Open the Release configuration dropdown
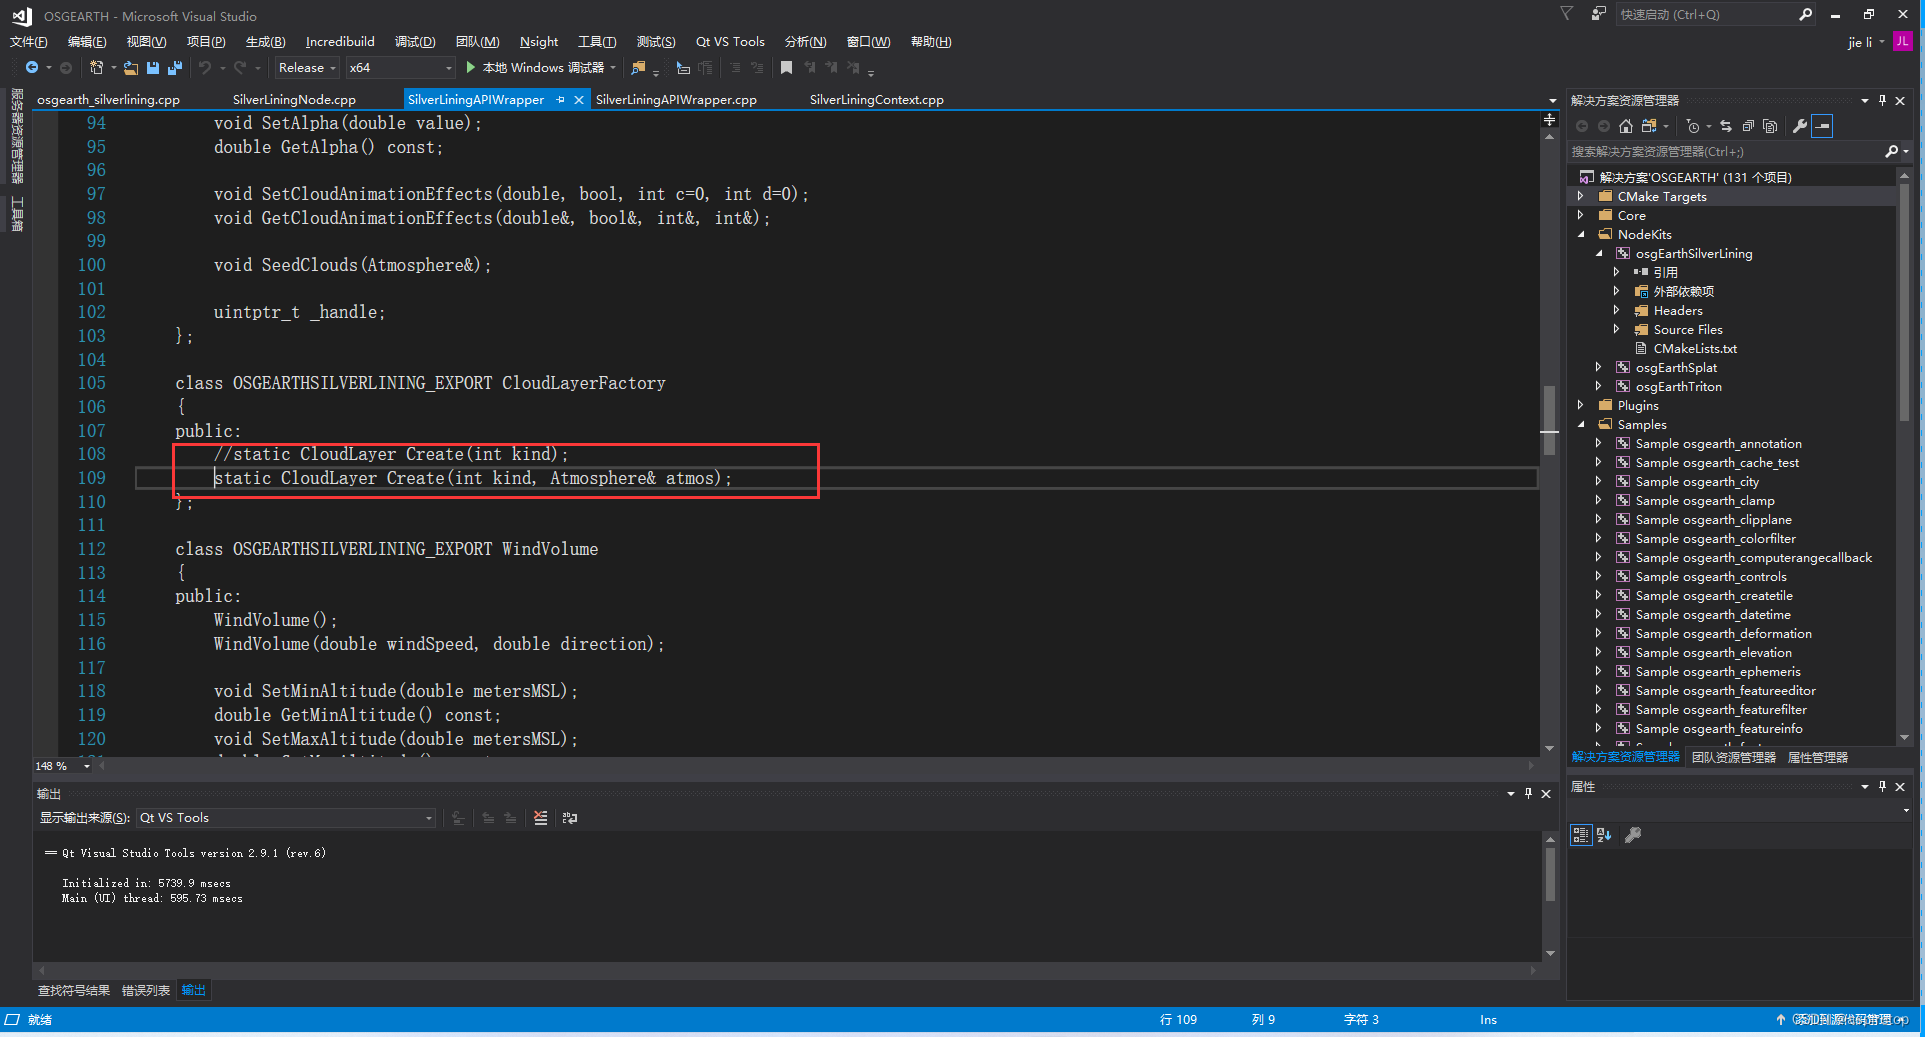 (307, 68)
